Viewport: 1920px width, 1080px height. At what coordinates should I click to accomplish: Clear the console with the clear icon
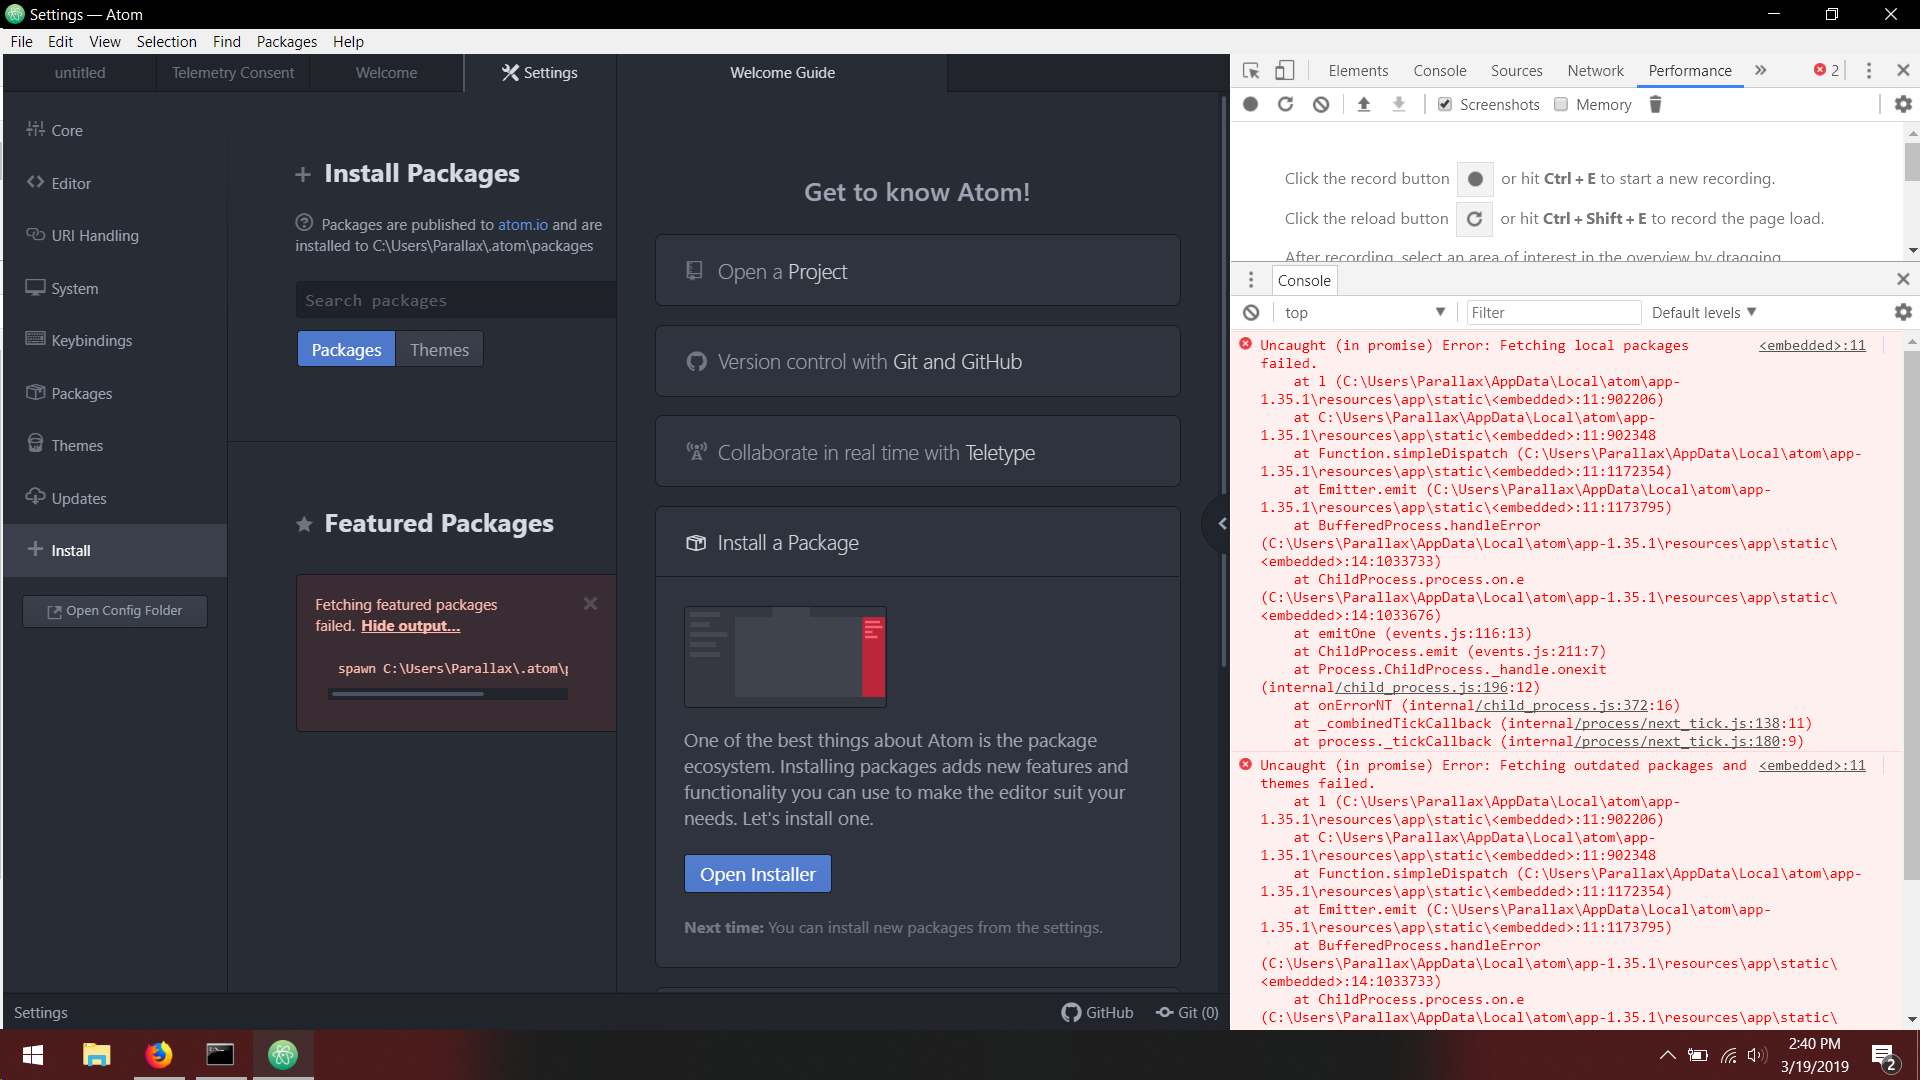coord(1251,312)
